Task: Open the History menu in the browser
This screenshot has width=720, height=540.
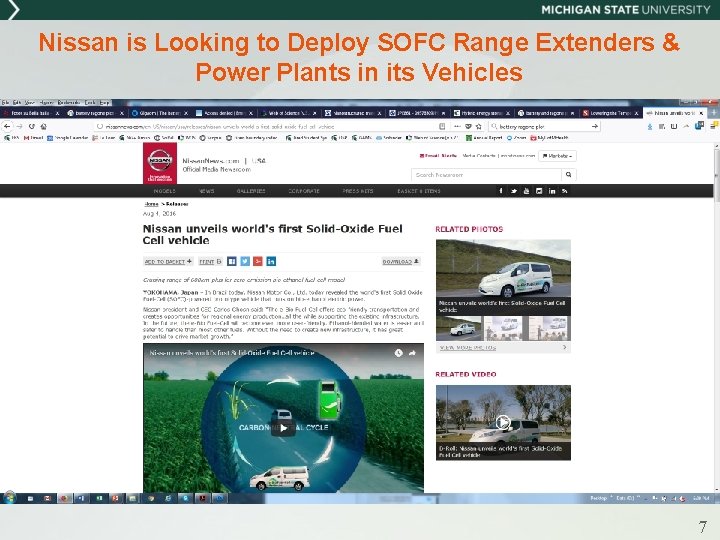Action: 46,102
